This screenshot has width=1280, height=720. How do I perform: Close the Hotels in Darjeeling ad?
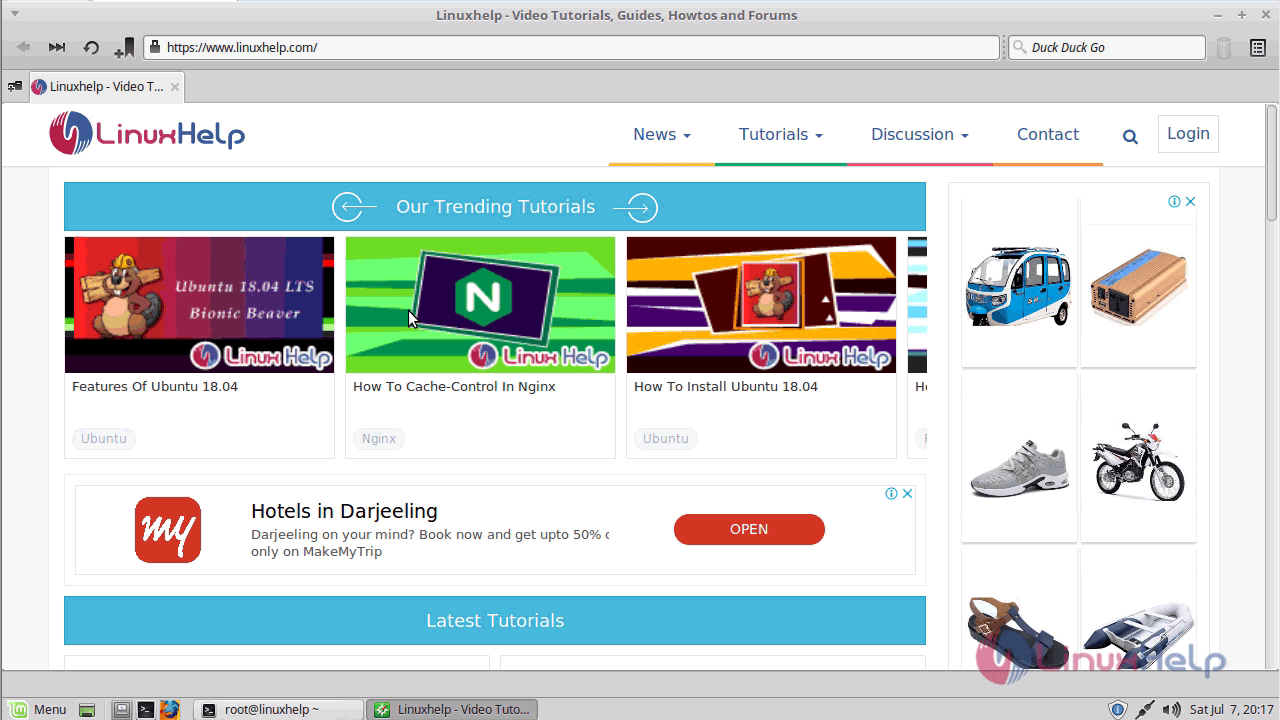pos(907,493)
